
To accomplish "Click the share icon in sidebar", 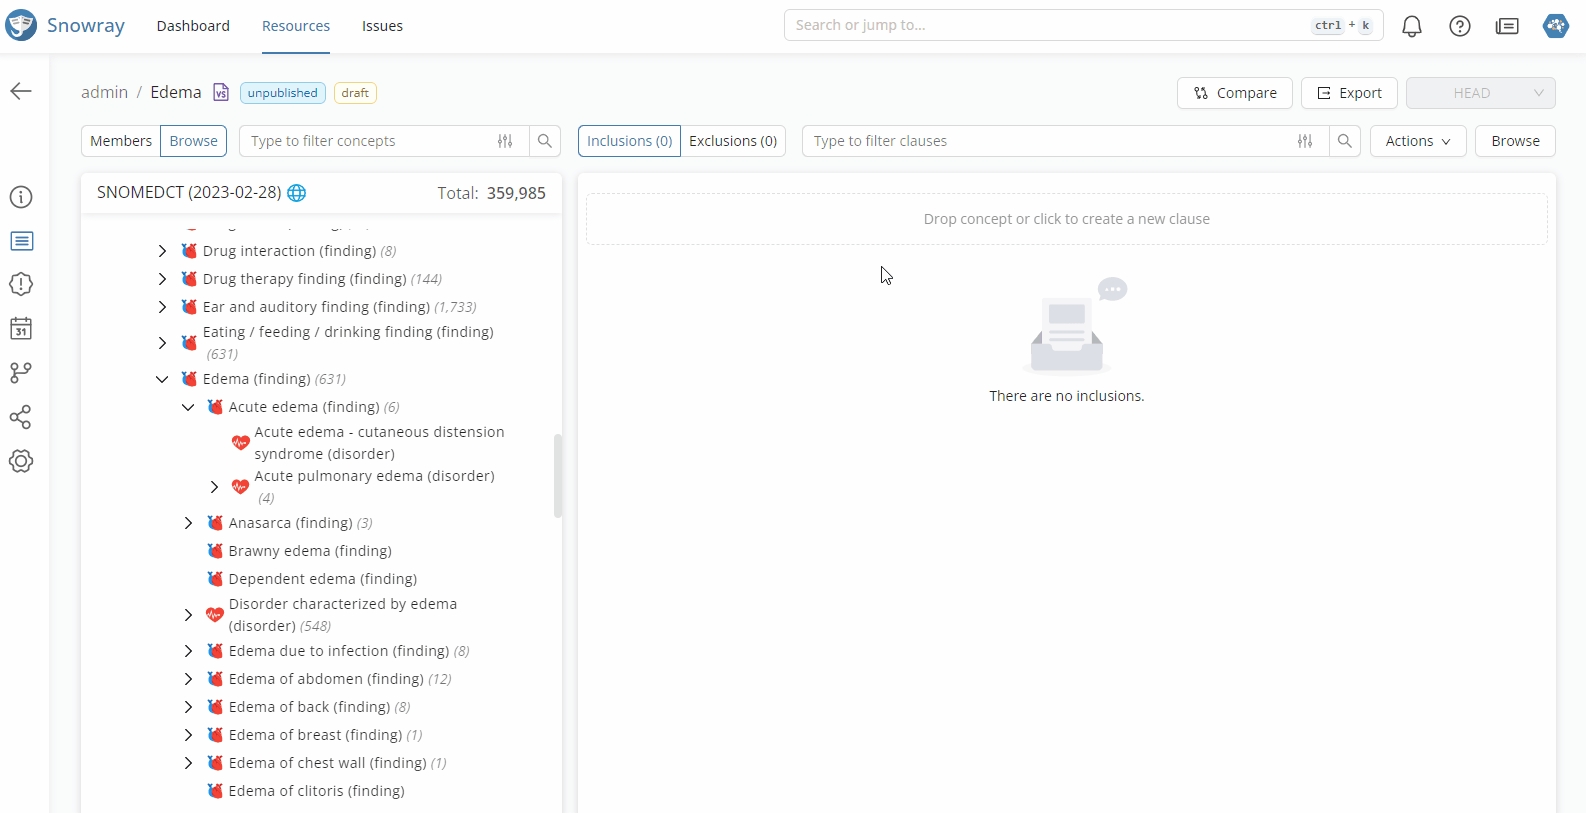I will pos(21,417).
